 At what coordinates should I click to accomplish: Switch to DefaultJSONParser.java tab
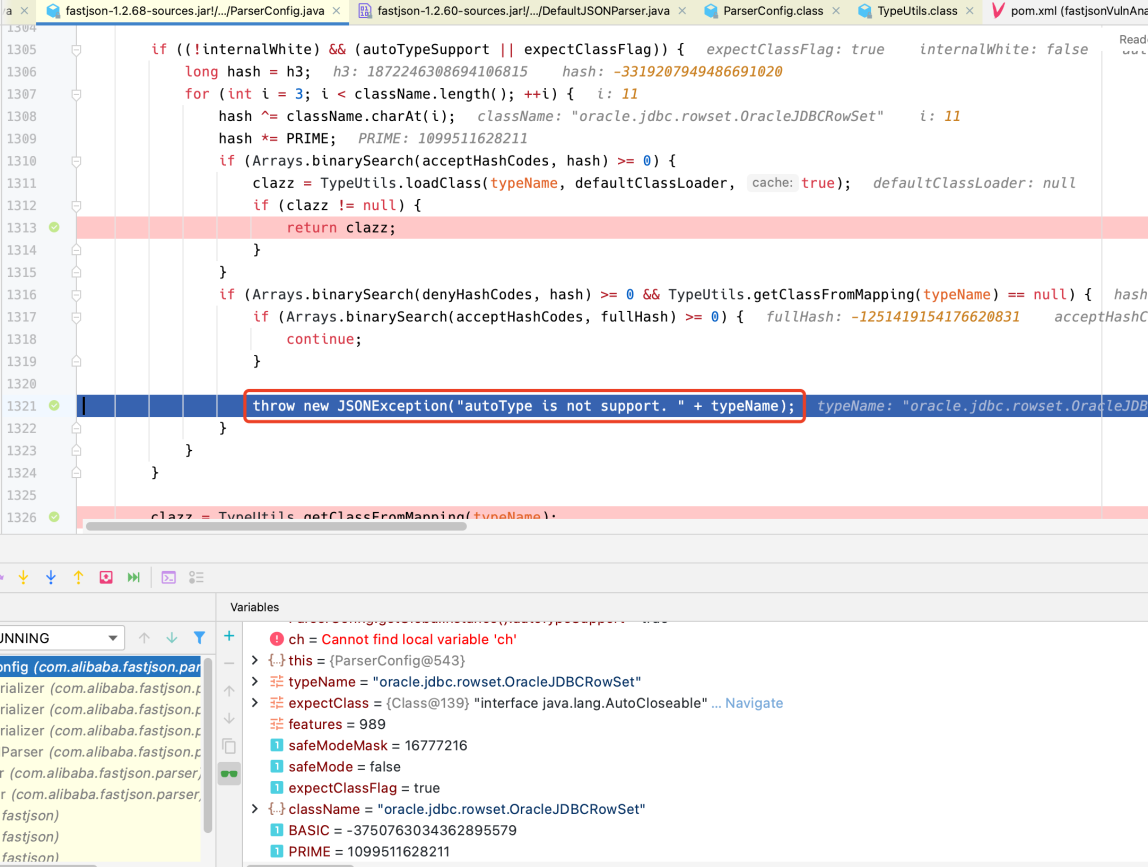523,11
